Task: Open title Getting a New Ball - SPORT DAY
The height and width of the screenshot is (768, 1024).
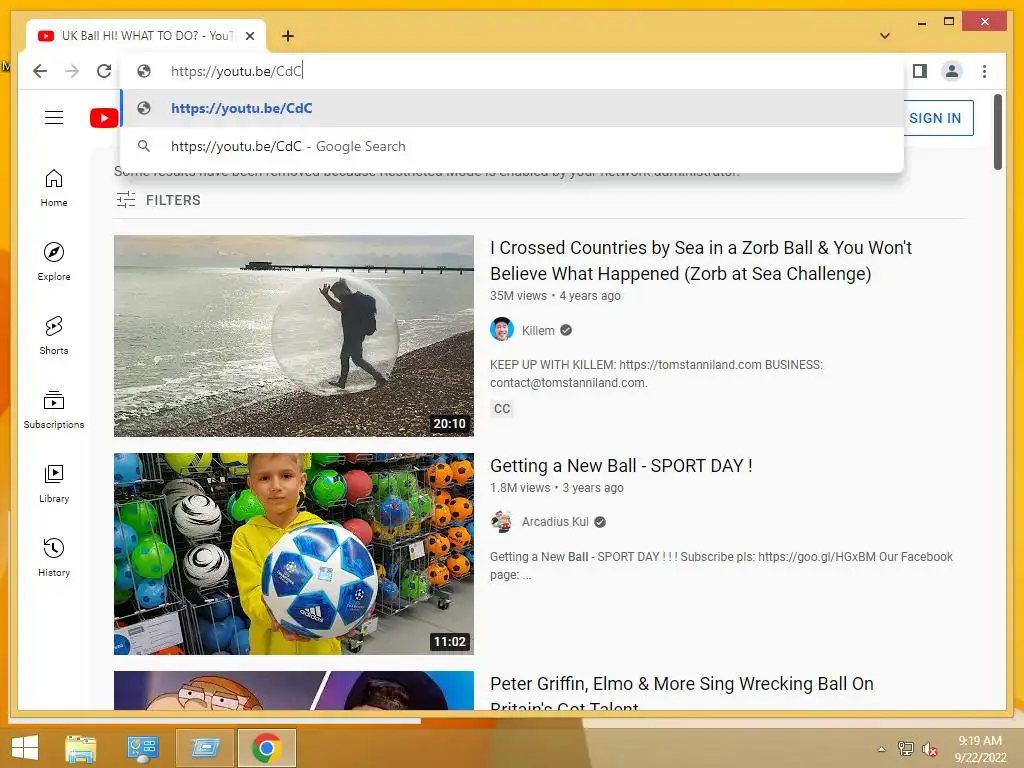Action: pyautogui.click(x=621, y=466)
